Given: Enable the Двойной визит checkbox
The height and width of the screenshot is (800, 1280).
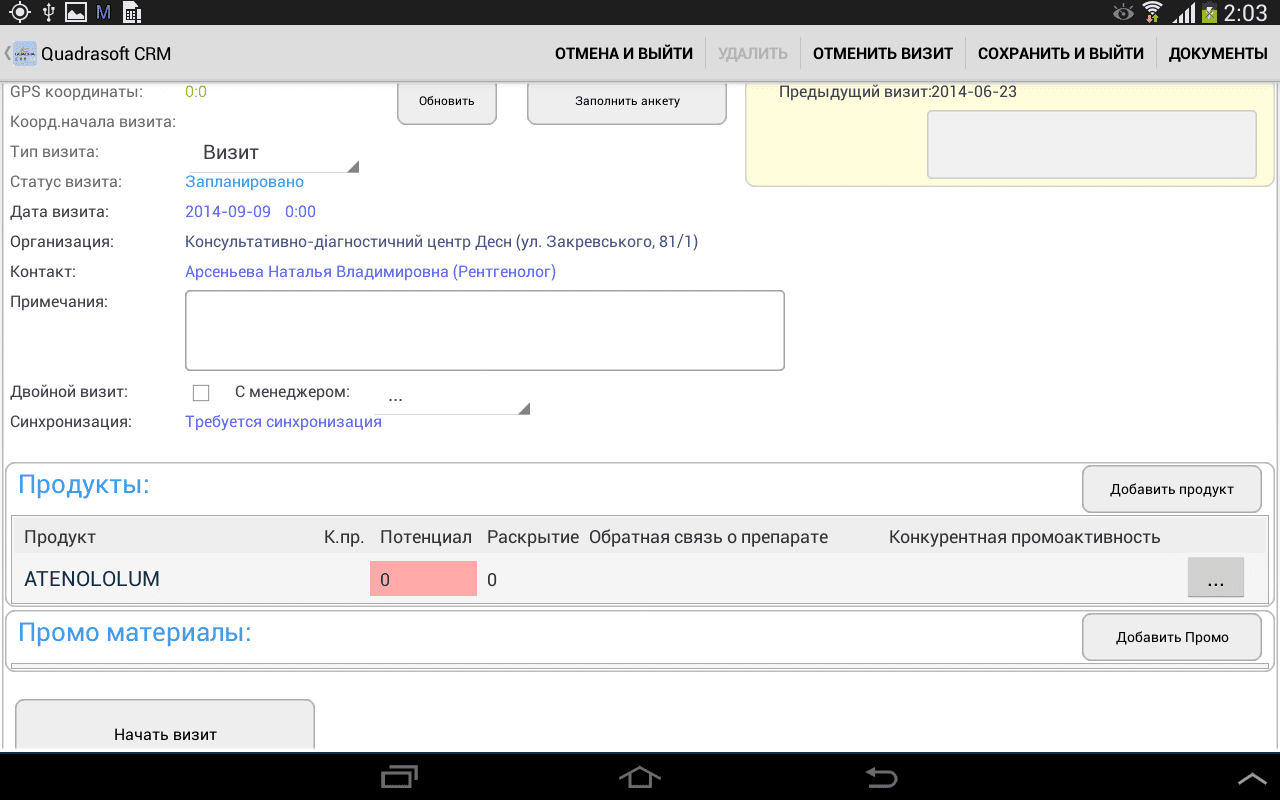Looking at the screenshot, I should [201, 393].
